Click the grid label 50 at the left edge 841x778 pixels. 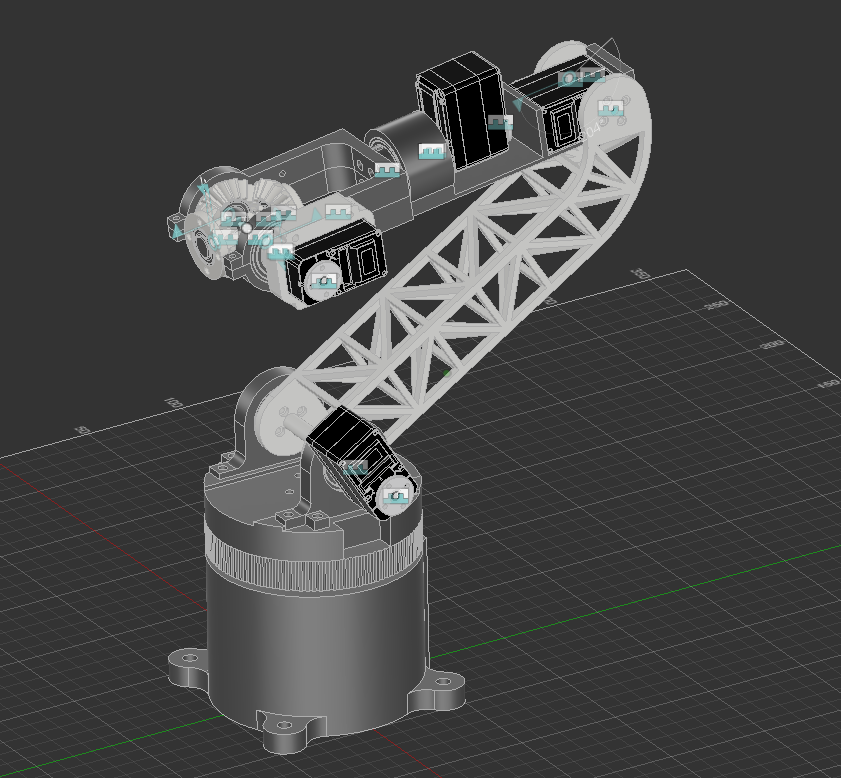tap(82, 431)
